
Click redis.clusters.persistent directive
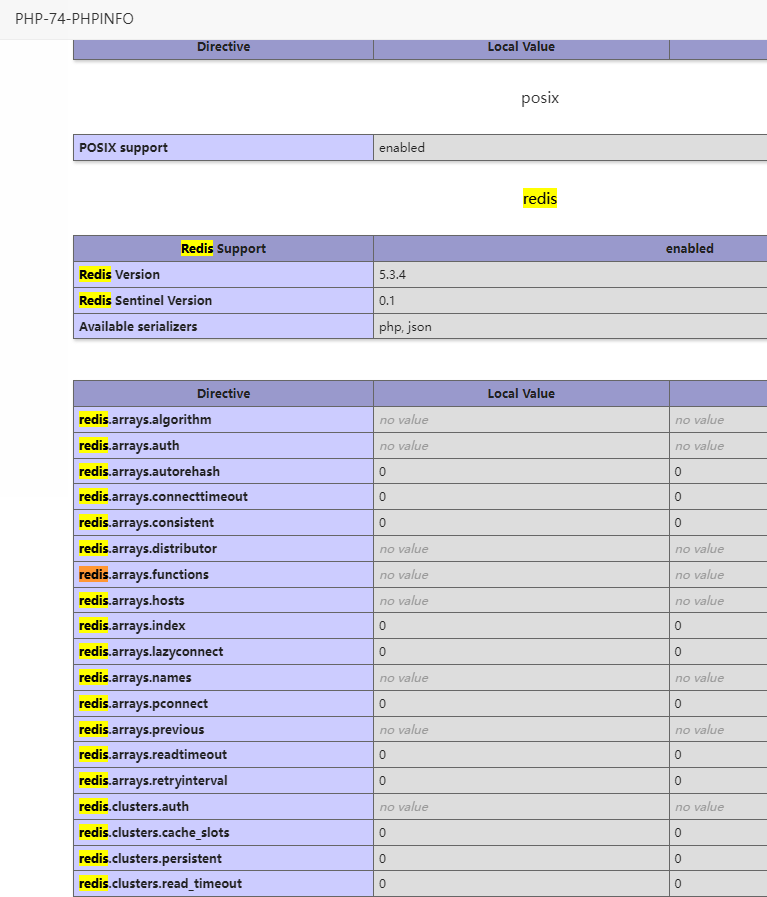tap(150, 859)
